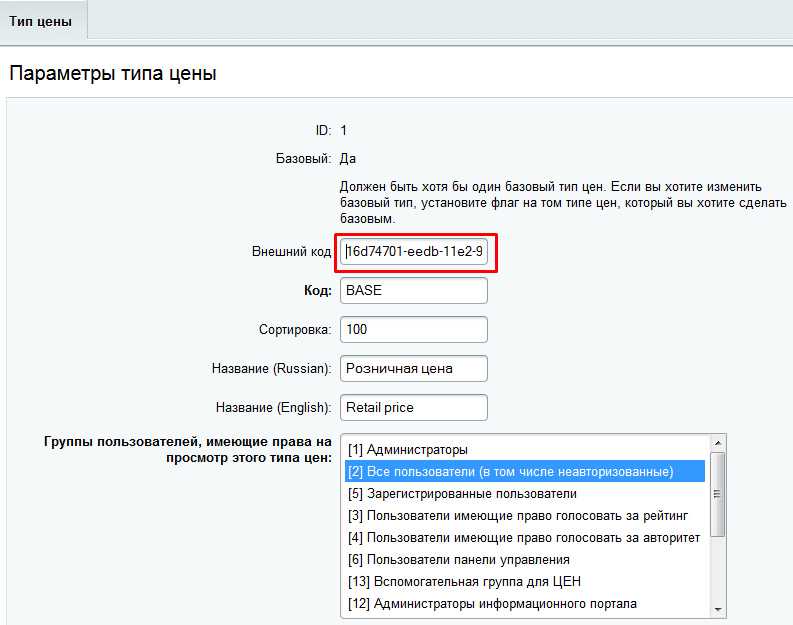Pick the 'право голосовать за авторитет' group
793x625 pixels.
pos(524,538)
